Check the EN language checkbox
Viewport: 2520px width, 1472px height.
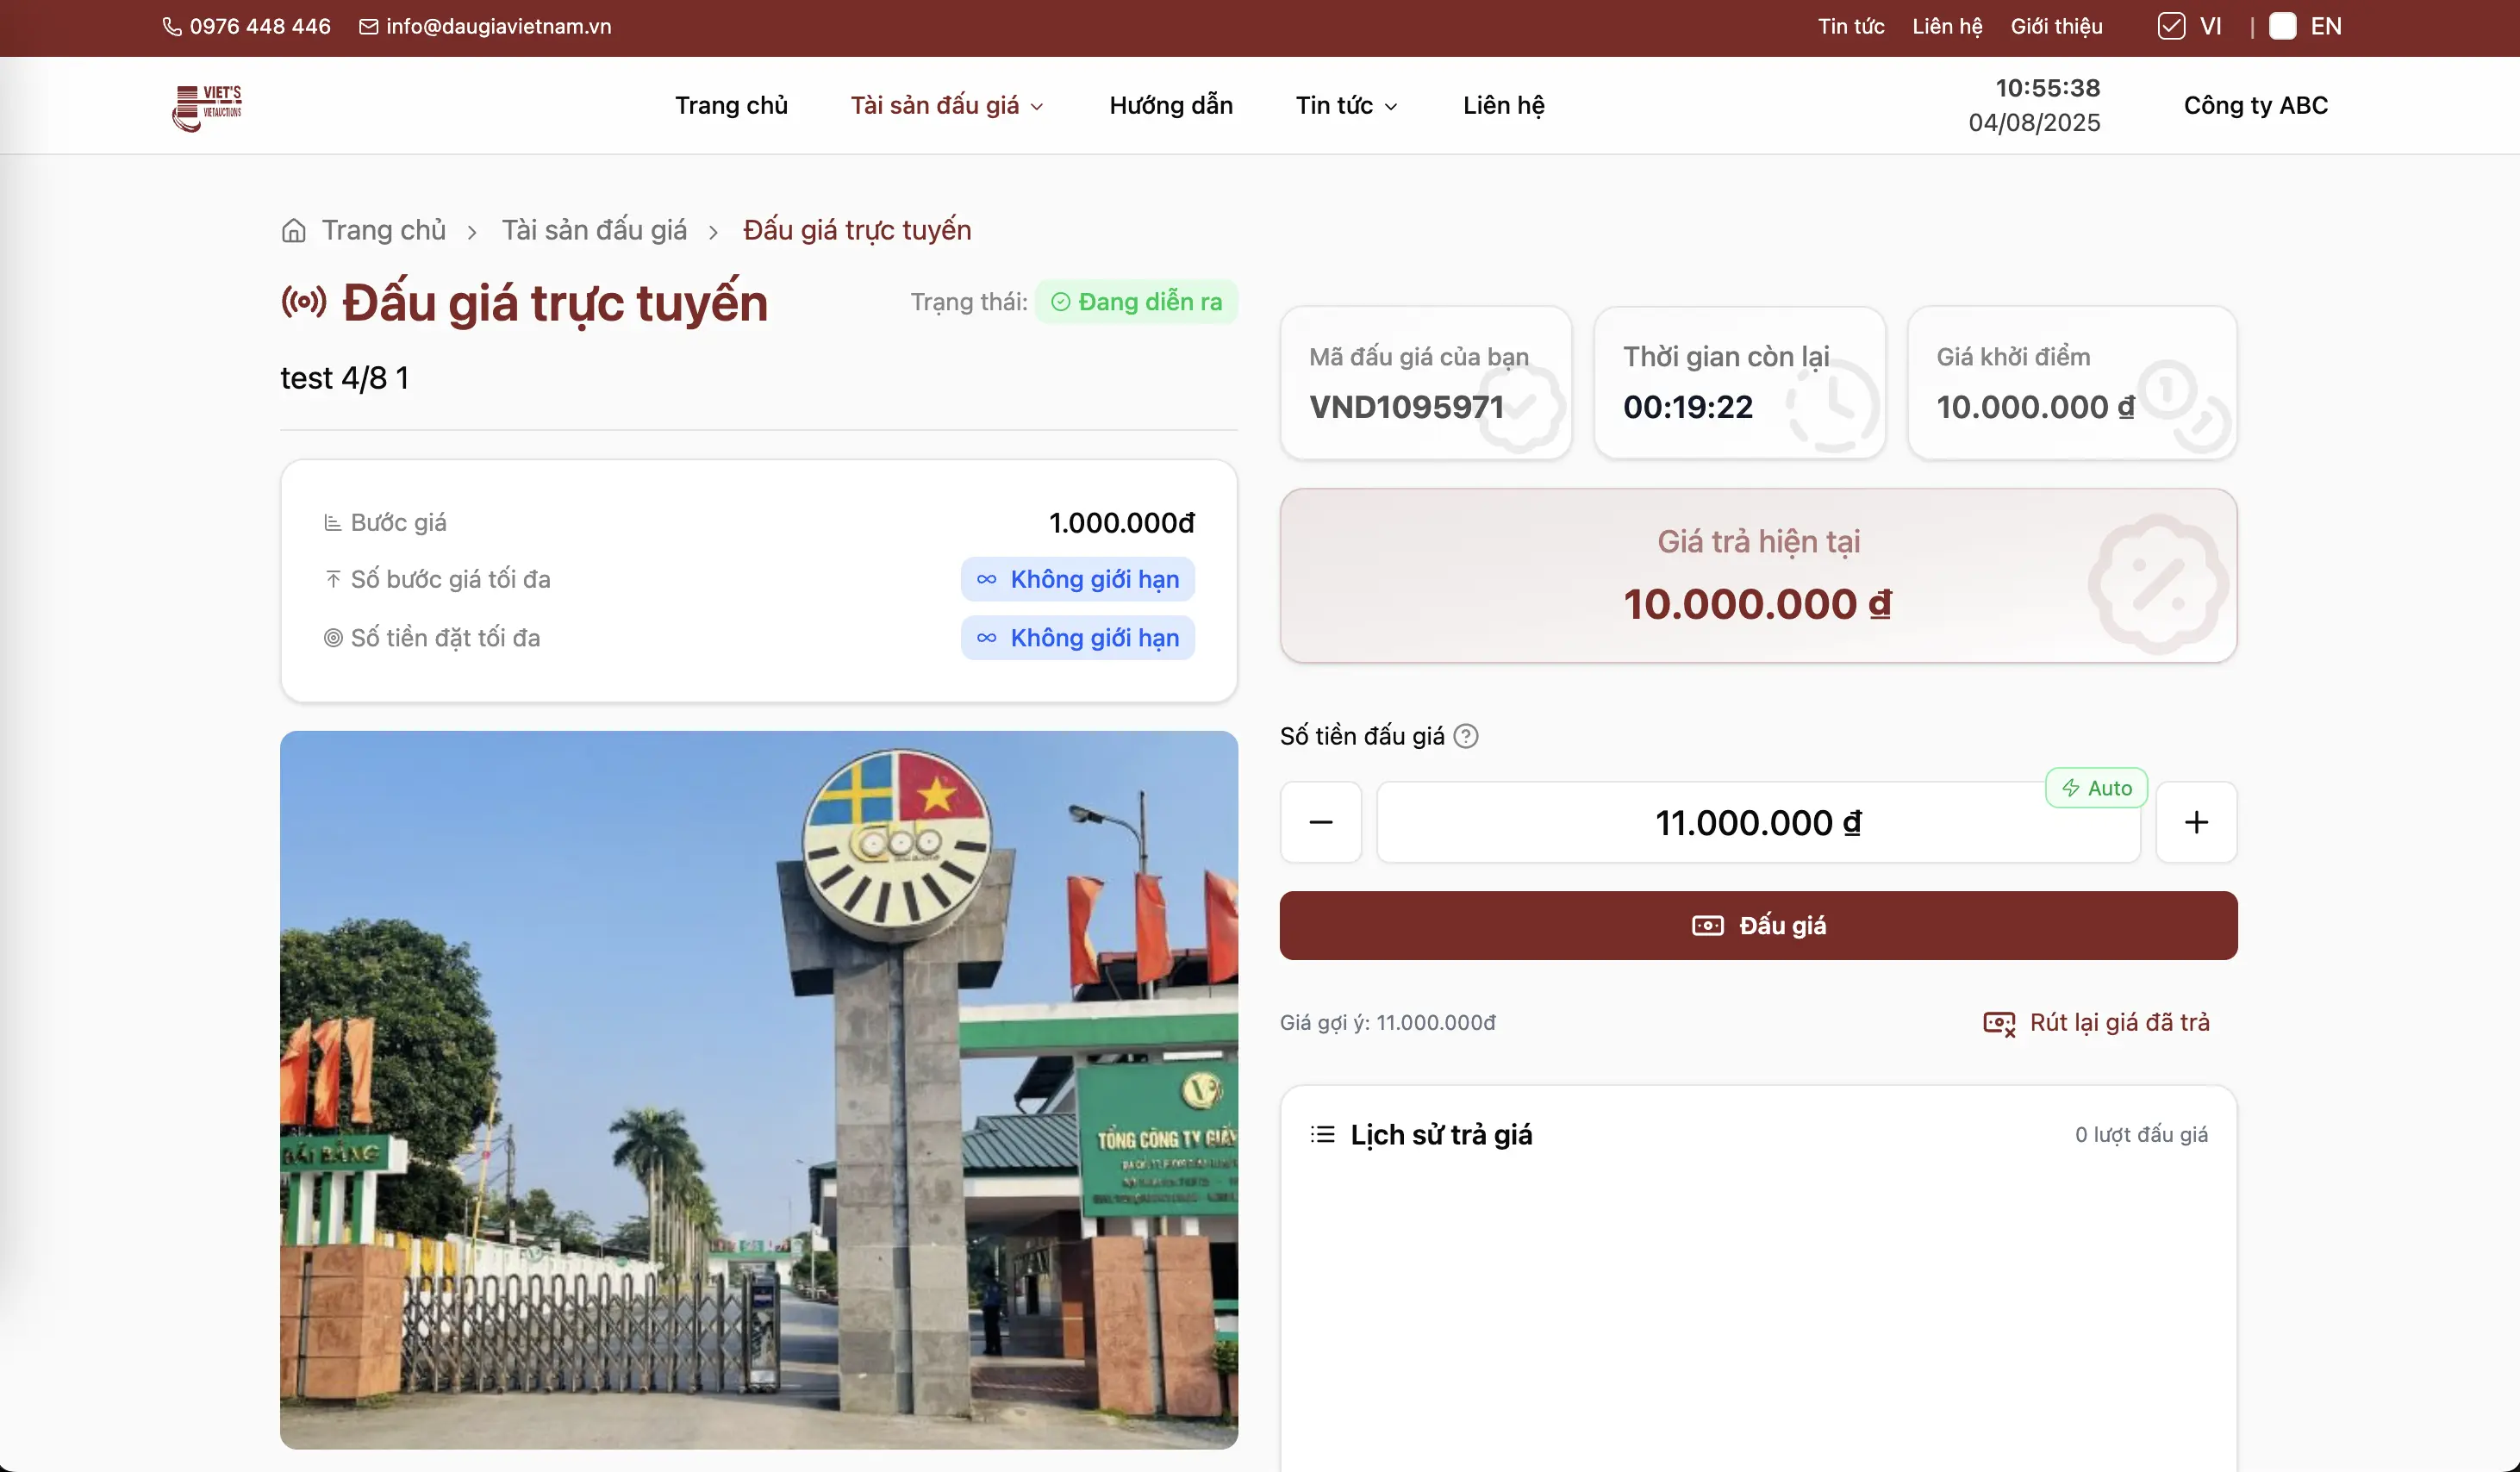[2282, 26]
